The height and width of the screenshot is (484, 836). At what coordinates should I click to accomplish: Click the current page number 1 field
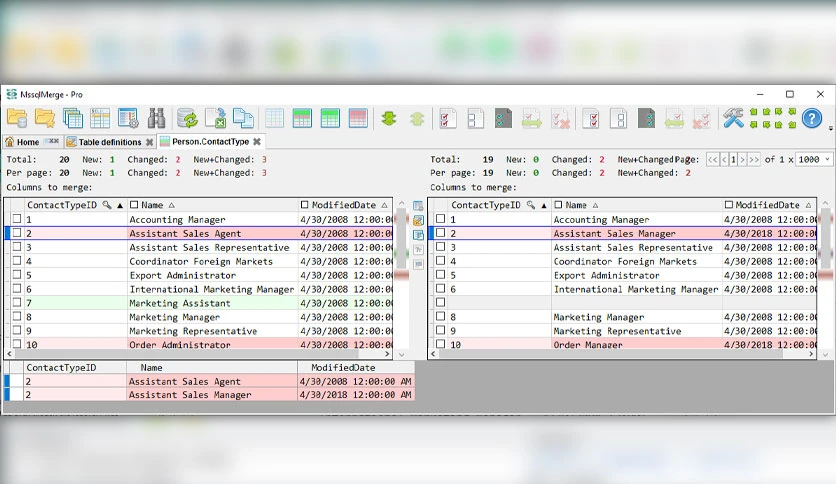[734, 159]
